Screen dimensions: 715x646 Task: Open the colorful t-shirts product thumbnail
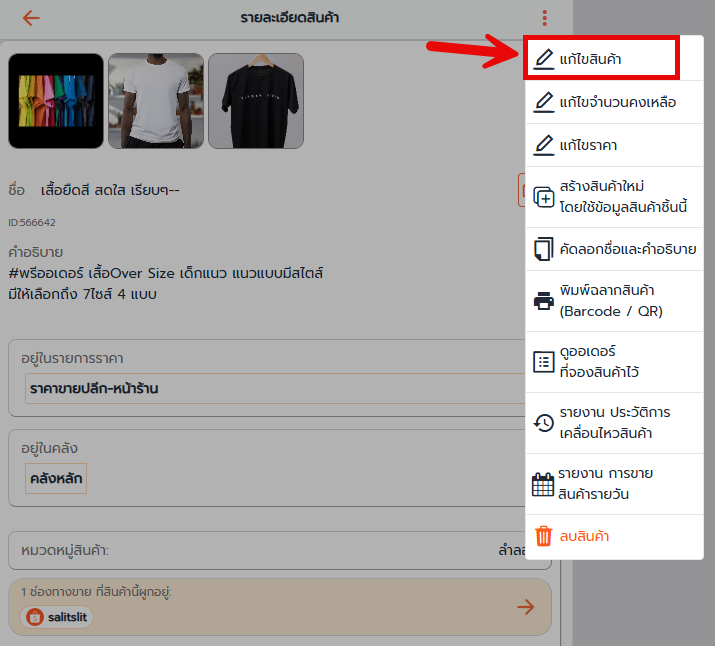click(55, 100)
